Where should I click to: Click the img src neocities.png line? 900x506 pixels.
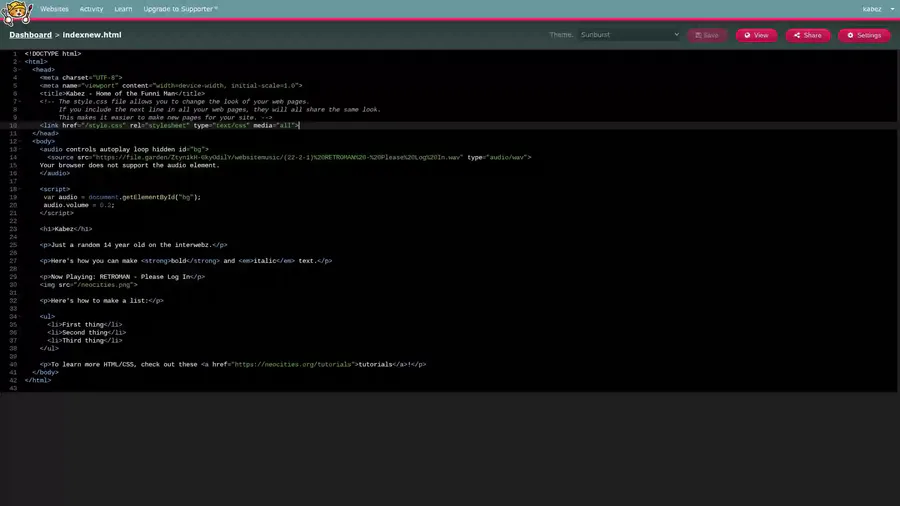click(88, 285)
